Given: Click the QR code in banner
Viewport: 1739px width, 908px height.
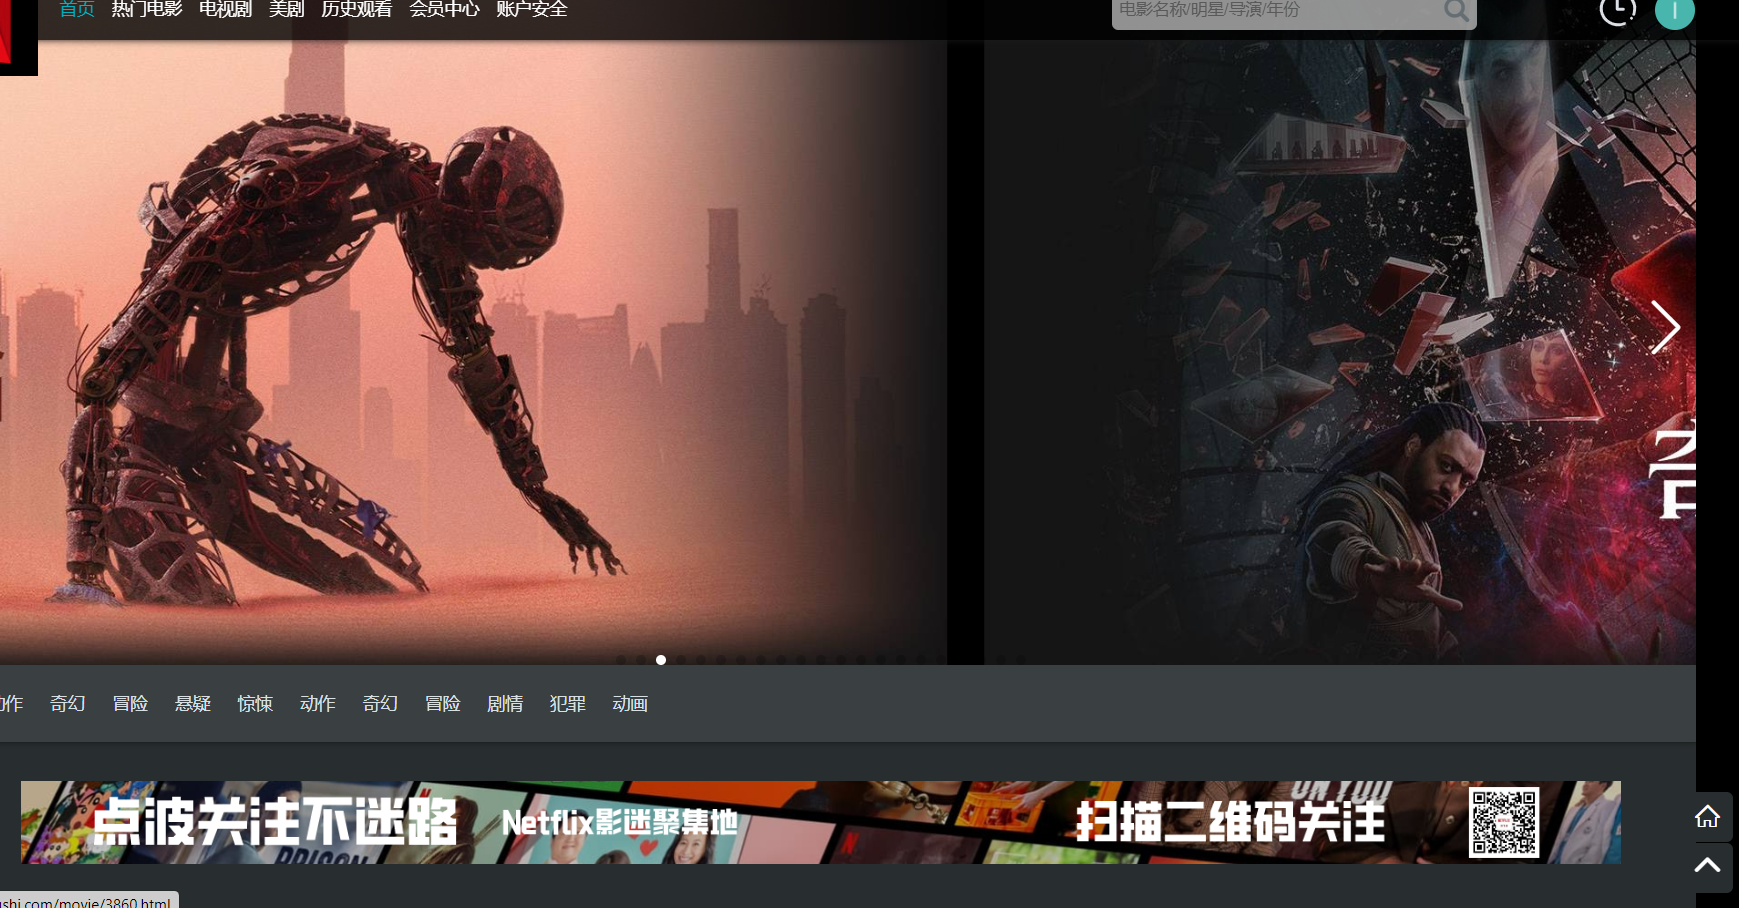Looking at the screenshot, I should (x=1503, y=823).
